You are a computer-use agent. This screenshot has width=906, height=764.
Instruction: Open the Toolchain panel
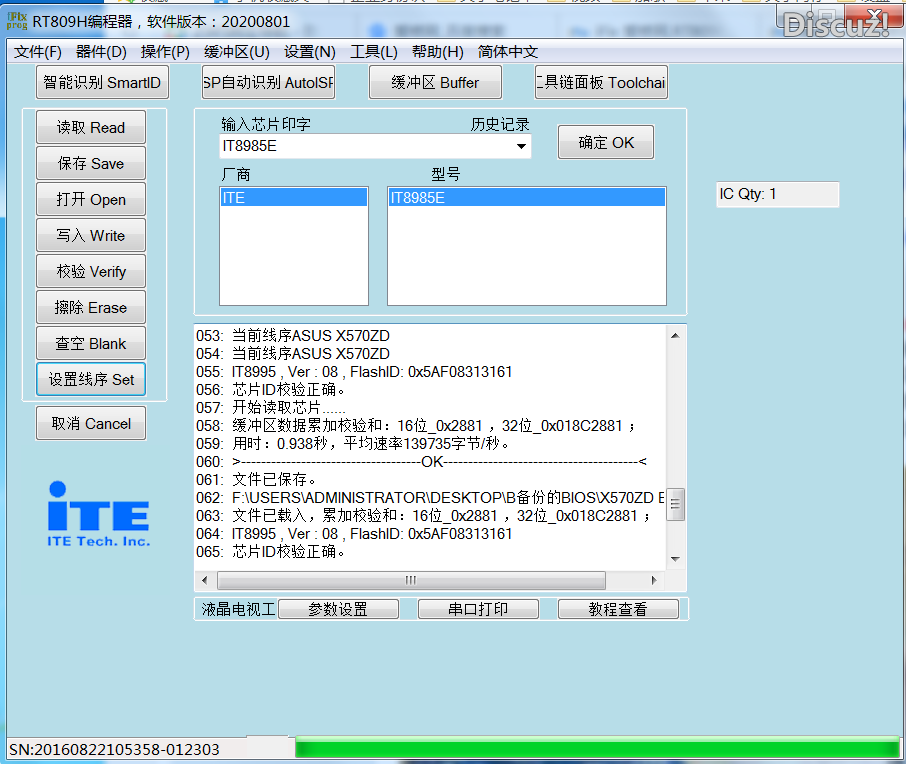point(601,82)
